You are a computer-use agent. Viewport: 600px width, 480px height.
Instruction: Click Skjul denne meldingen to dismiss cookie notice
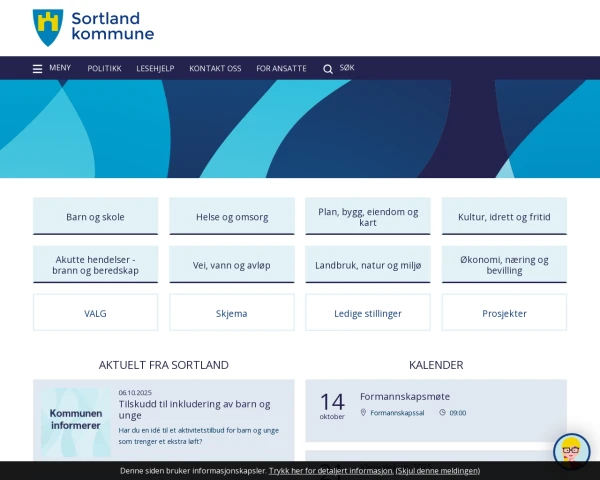438,470
